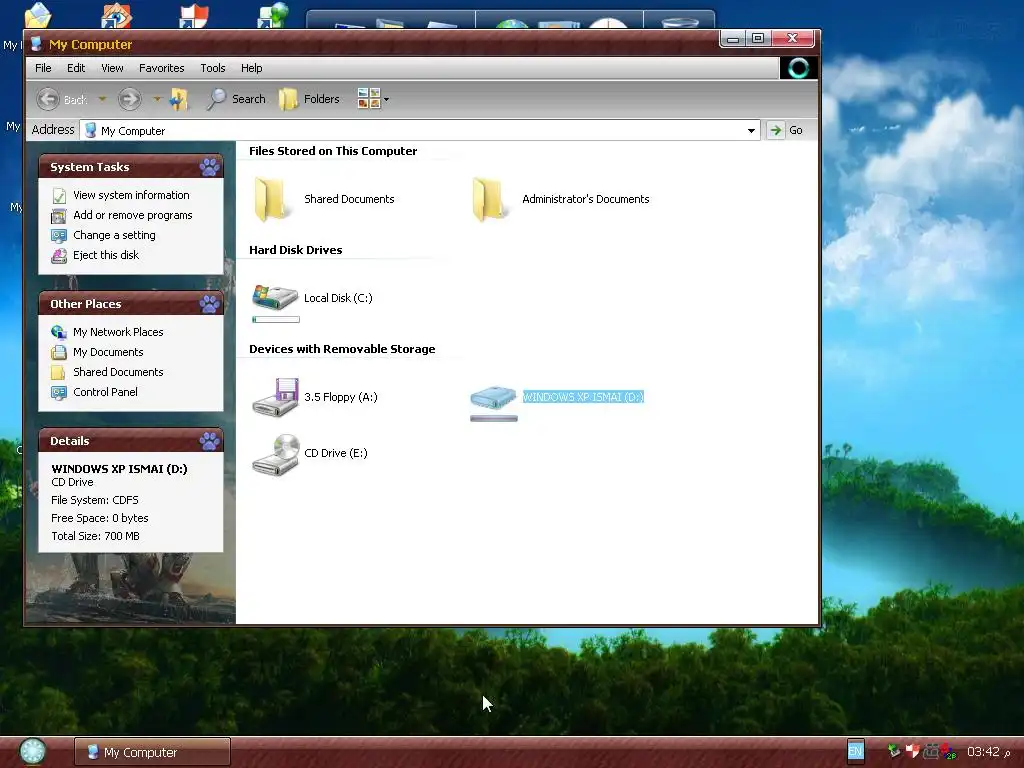Screen dimensions: 1024x768
Task: Click the Start button orb
Action: [x=32, y=752]
